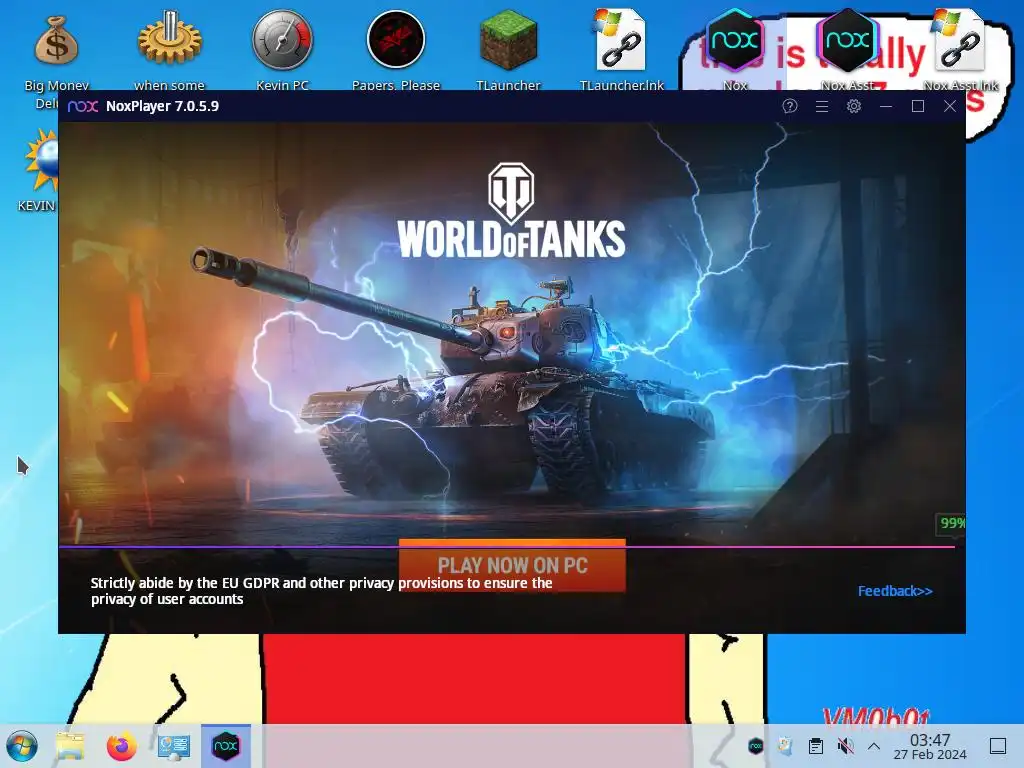Click the show desktop button
The width and height of the screenshot is (1024, 768).
[998, 746]
